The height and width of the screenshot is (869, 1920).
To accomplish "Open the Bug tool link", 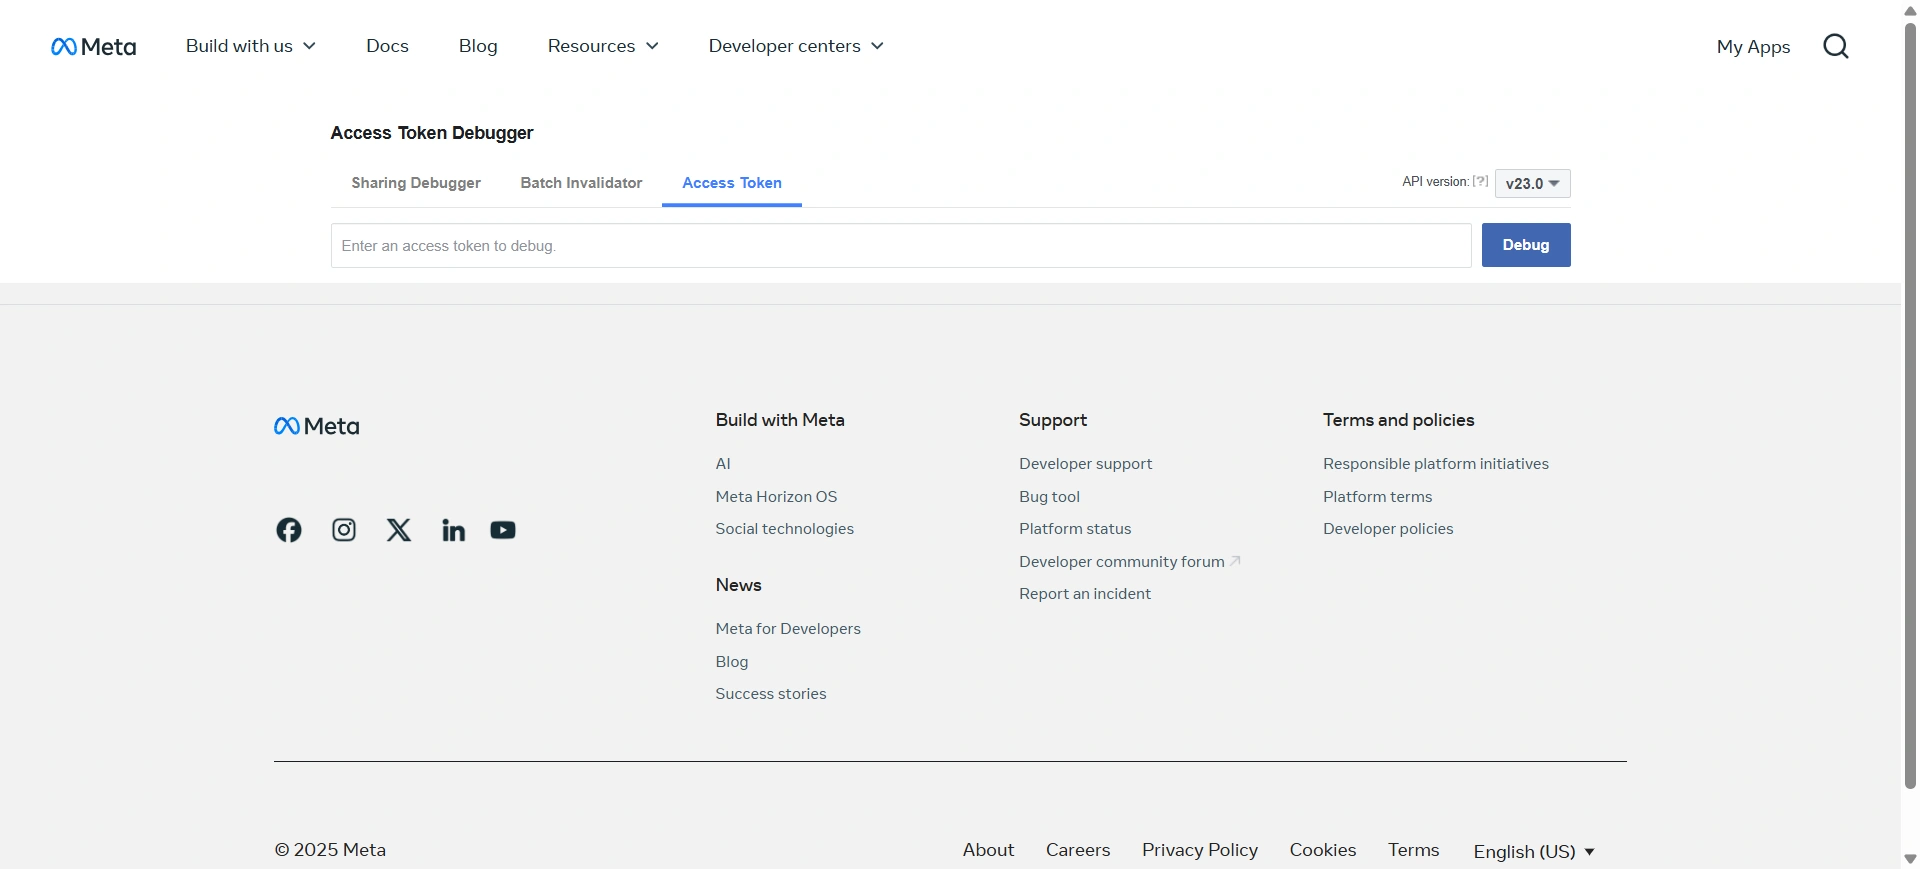I will coord(1049,497).
